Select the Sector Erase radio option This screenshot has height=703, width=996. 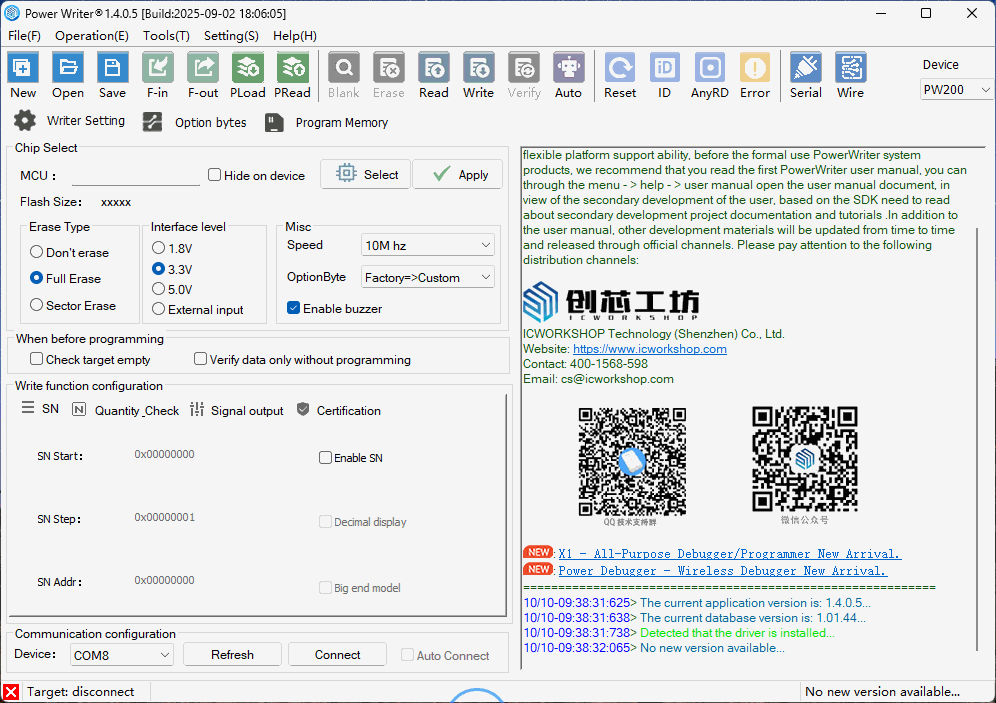tap(37, 306)
